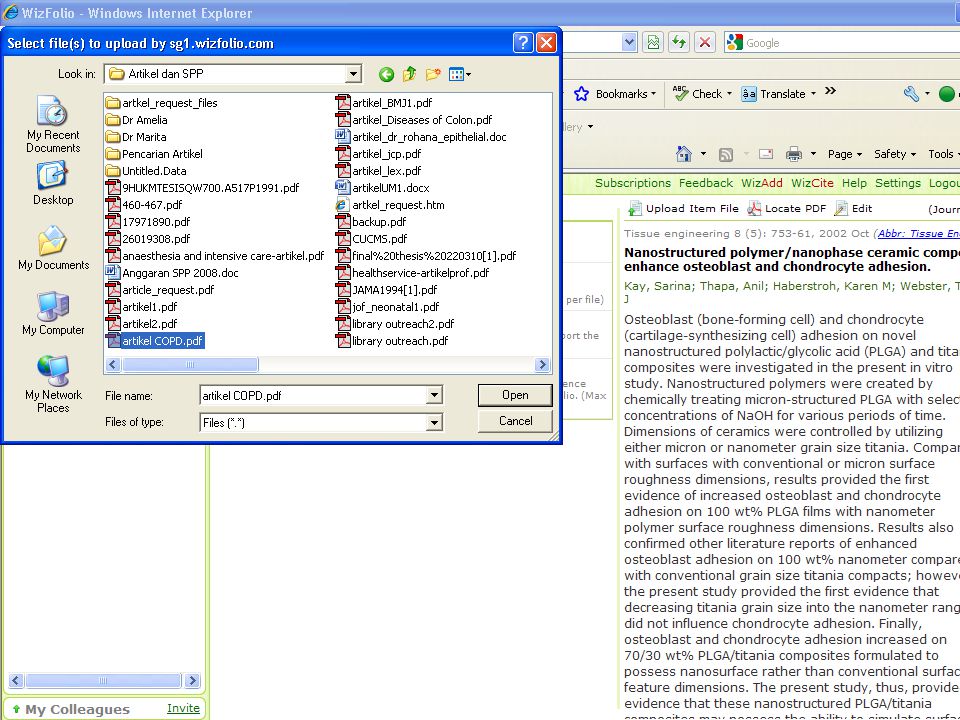Click Locate PDF
The height and width of the screenshot is (720, 960).
(x=786, y=209)
